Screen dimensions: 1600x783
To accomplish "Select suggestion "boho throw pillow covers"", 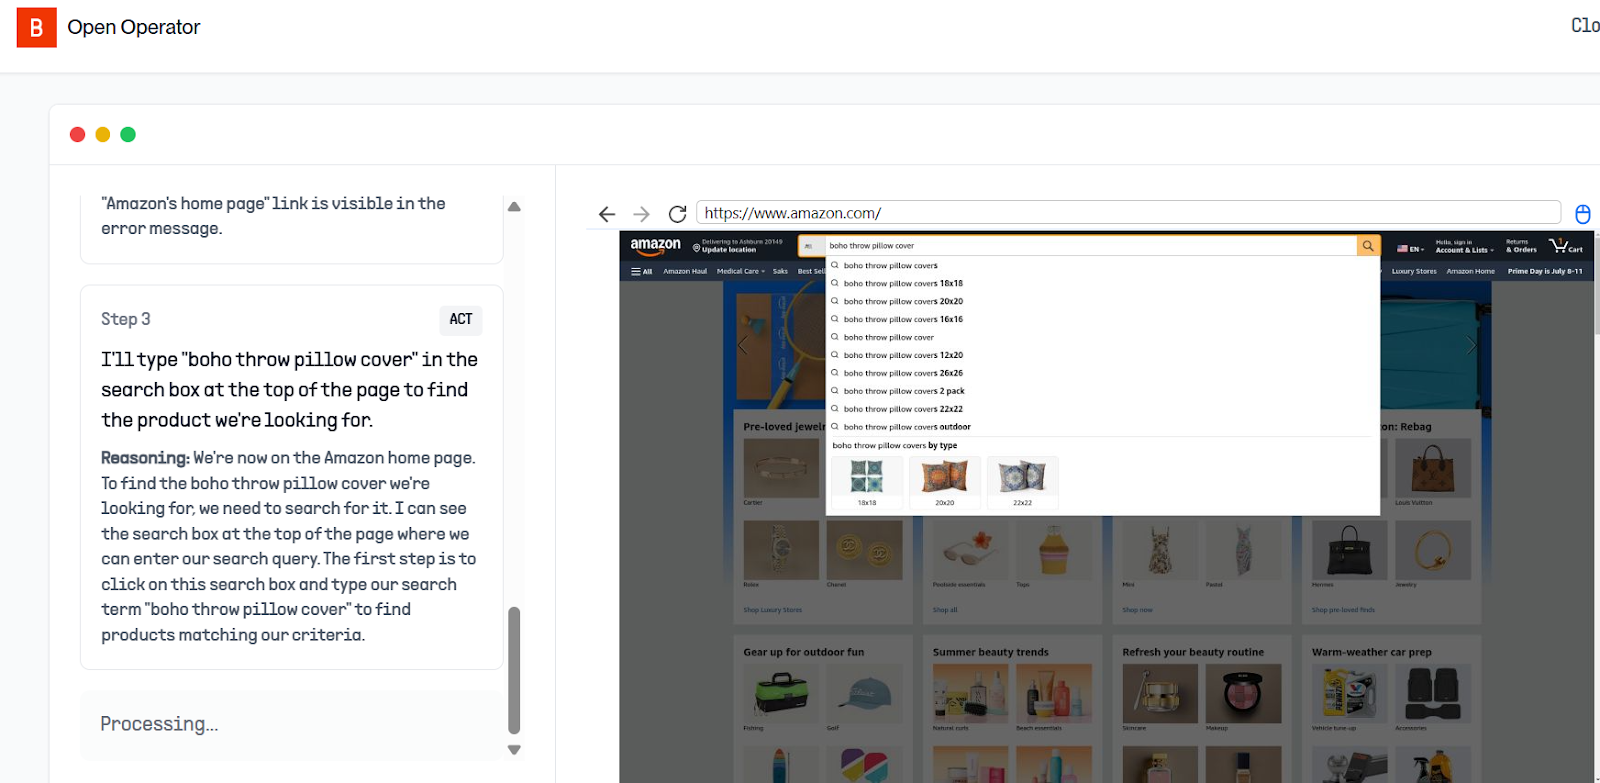I will tap(1103, 266).
